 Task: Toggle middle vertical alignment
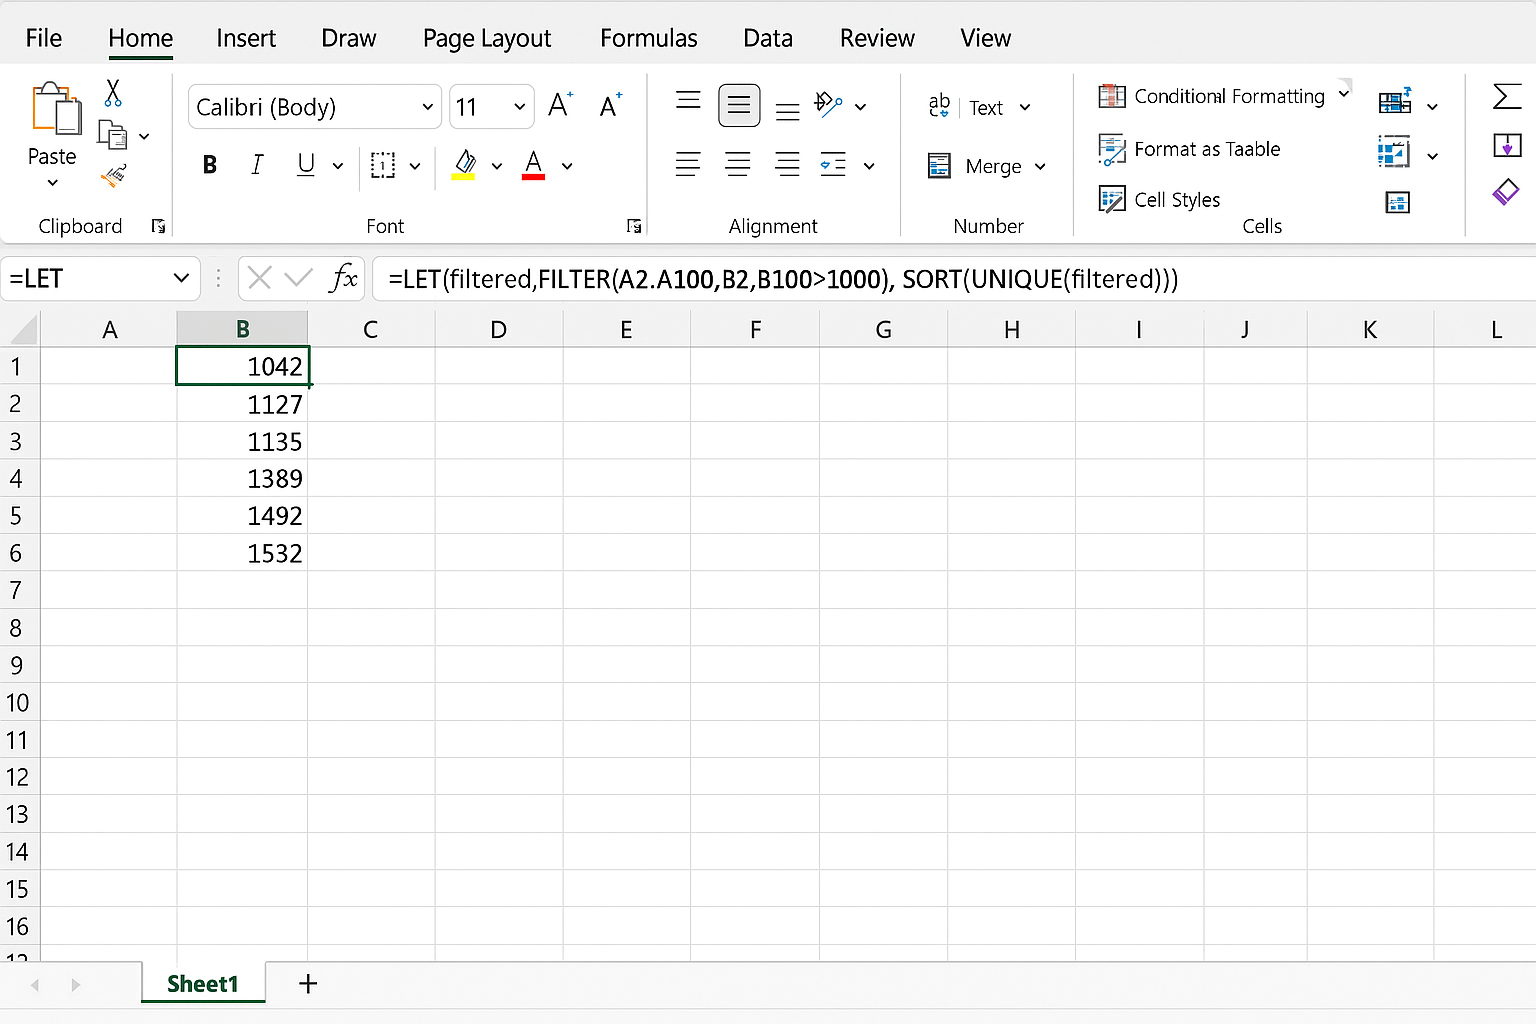(x=739, y=105)
